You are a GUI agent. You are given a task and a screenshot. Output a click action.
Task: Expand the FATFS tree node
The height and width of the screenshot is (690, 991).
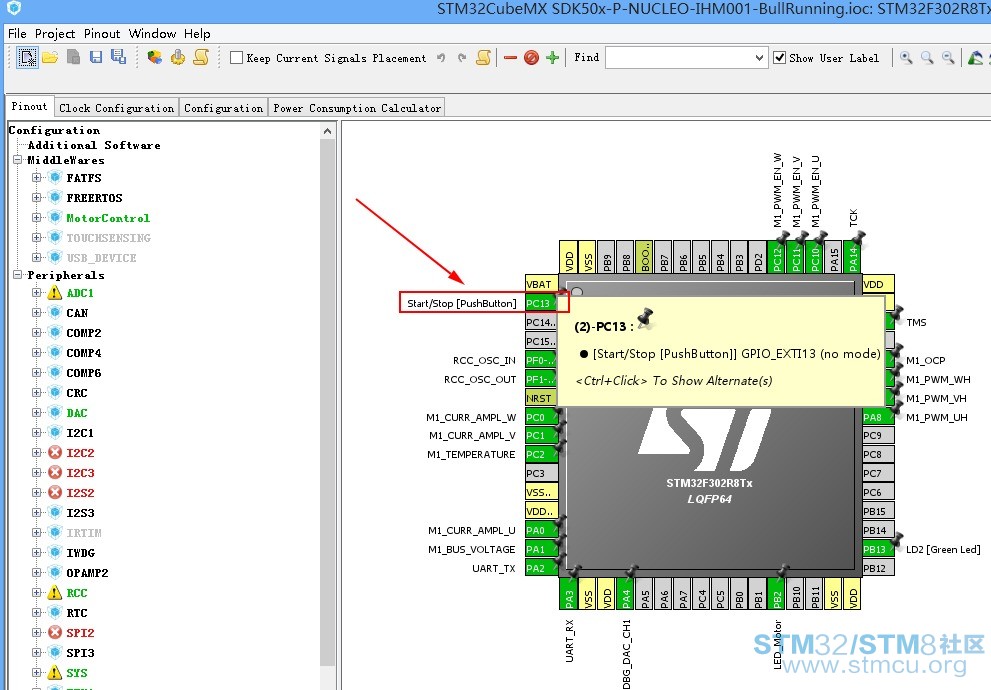(x=37, y=178)
